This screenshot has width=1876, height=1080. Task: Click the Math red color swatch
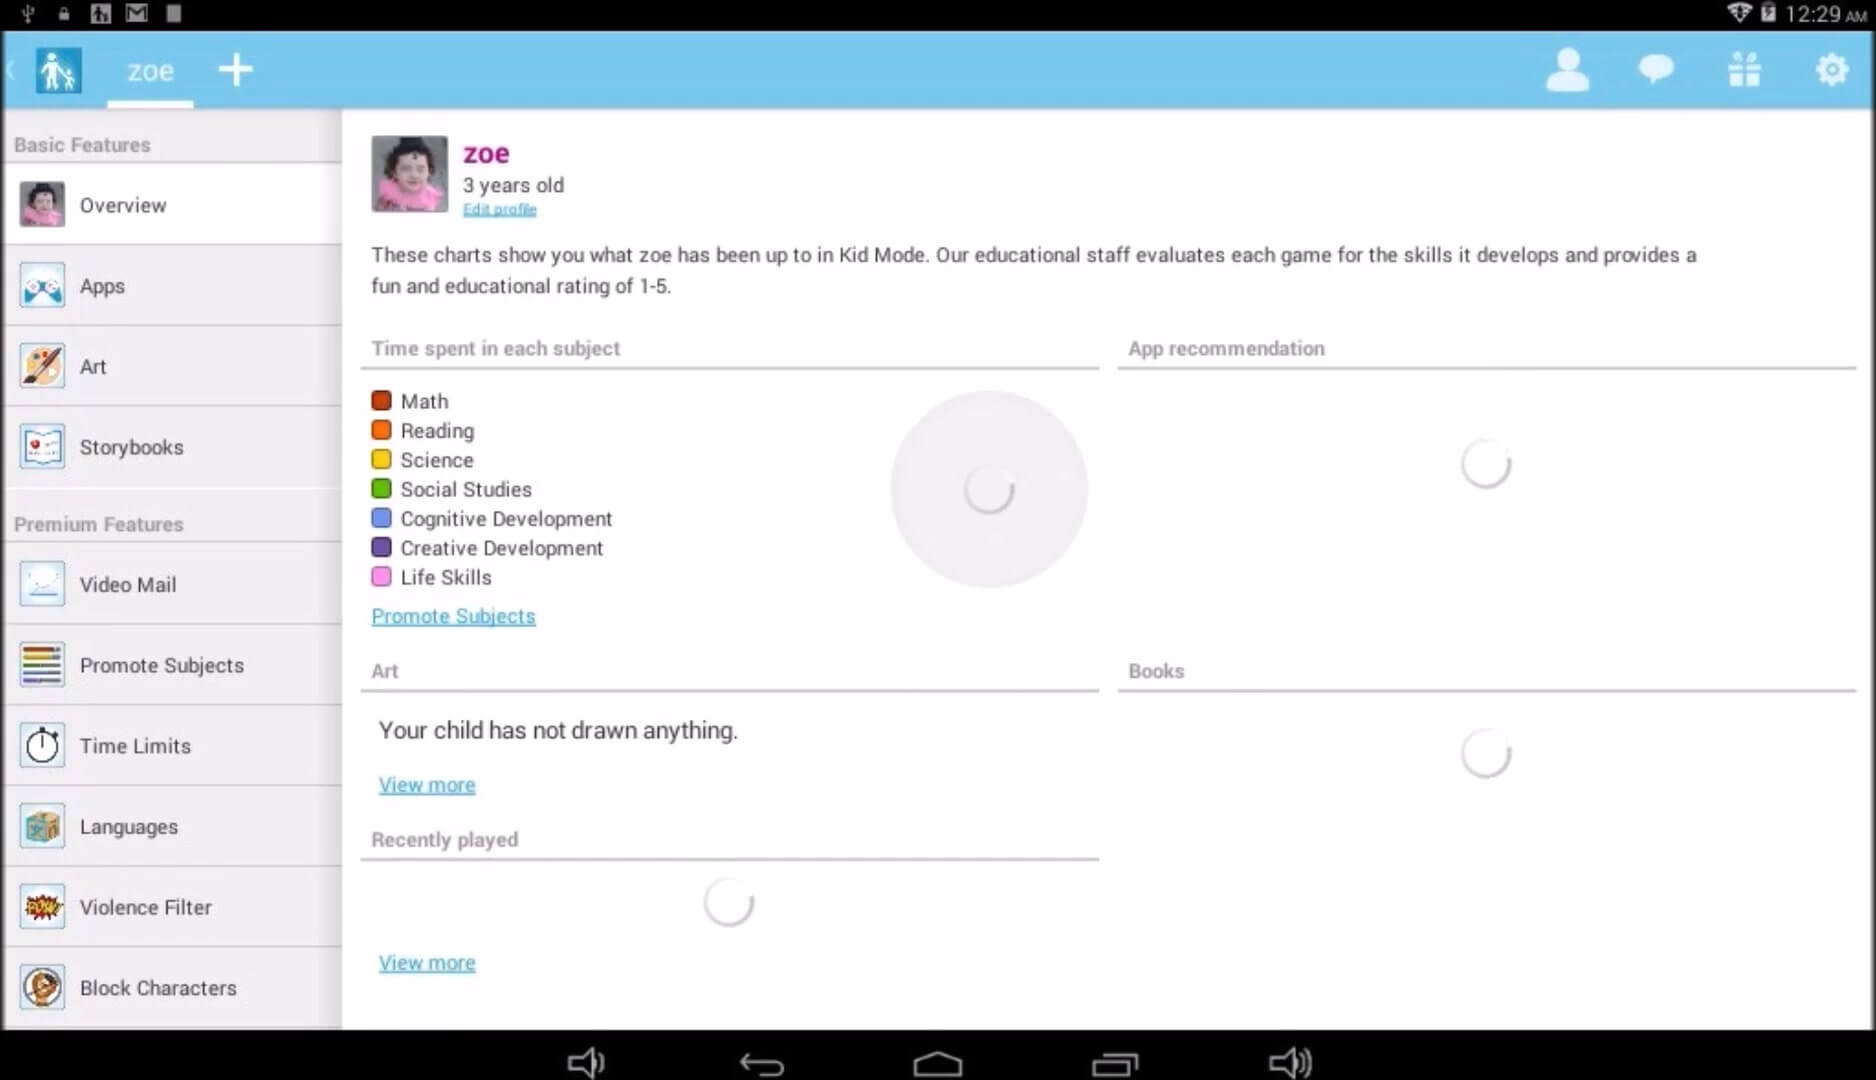tap(381, 401)
